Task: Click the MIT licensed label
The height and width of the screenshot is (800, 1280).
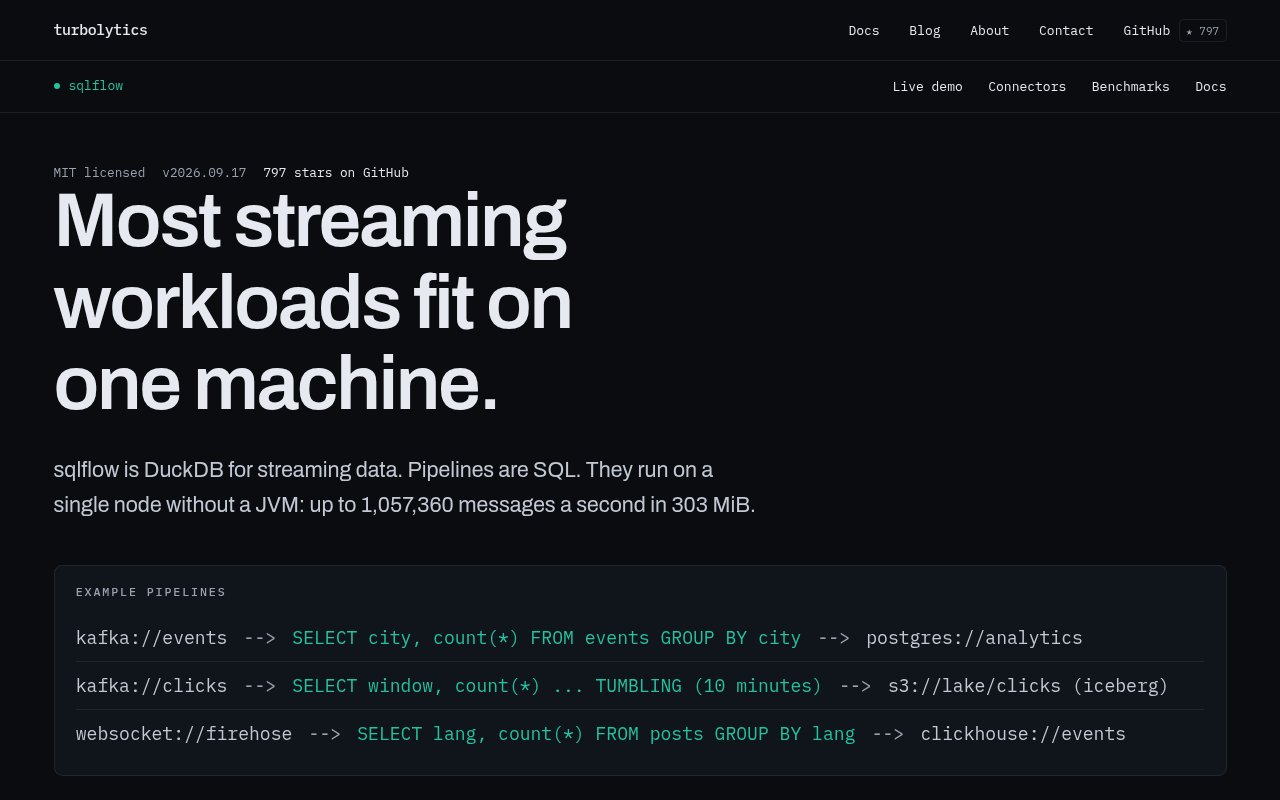Action: (99, 173)
